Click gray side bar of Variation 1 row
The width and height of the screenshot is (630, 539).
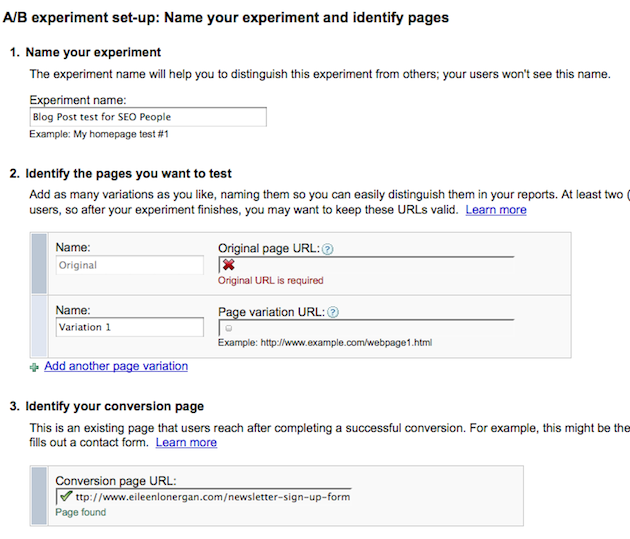click(40, 327)
